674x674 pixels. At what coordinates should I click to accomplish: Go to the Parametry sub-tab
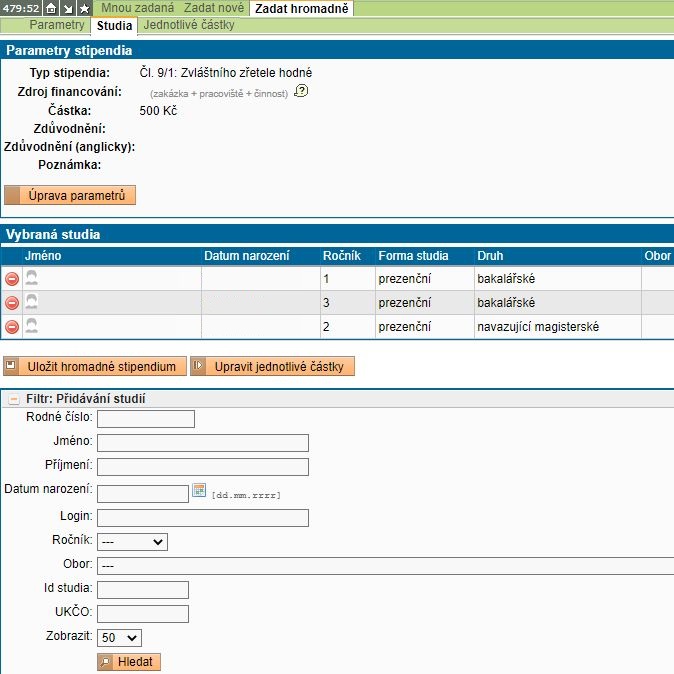pos(57,25)
